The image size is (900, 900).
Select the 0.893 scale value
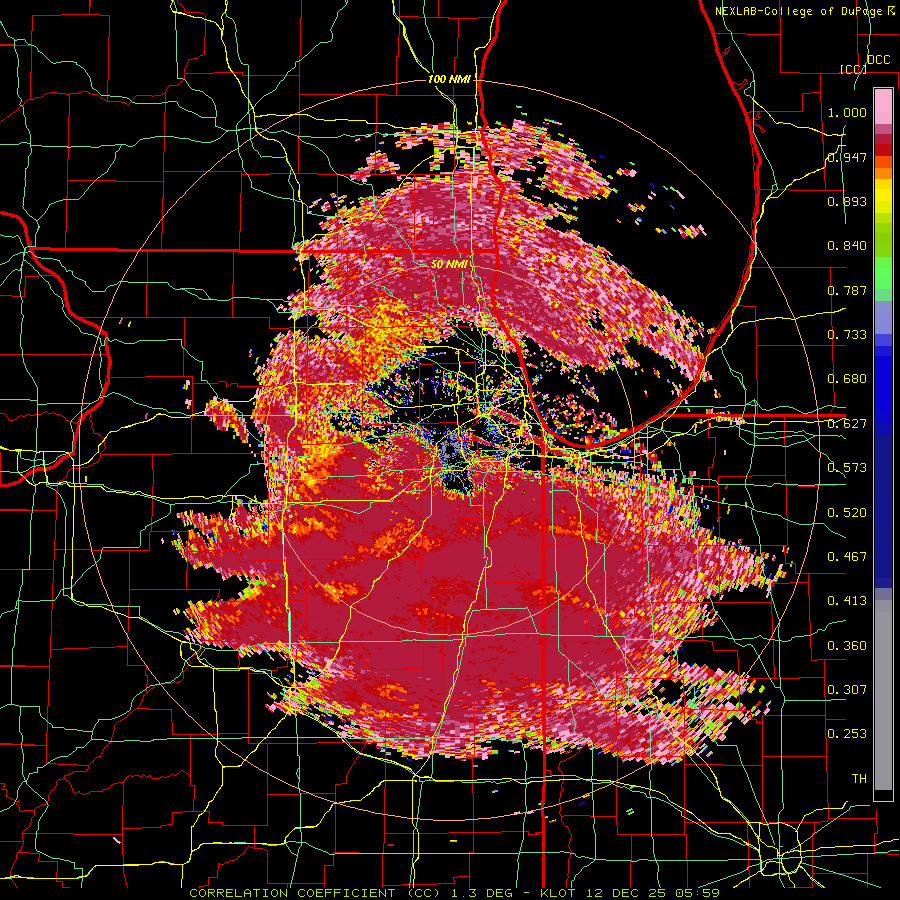(x=847, y=201)
